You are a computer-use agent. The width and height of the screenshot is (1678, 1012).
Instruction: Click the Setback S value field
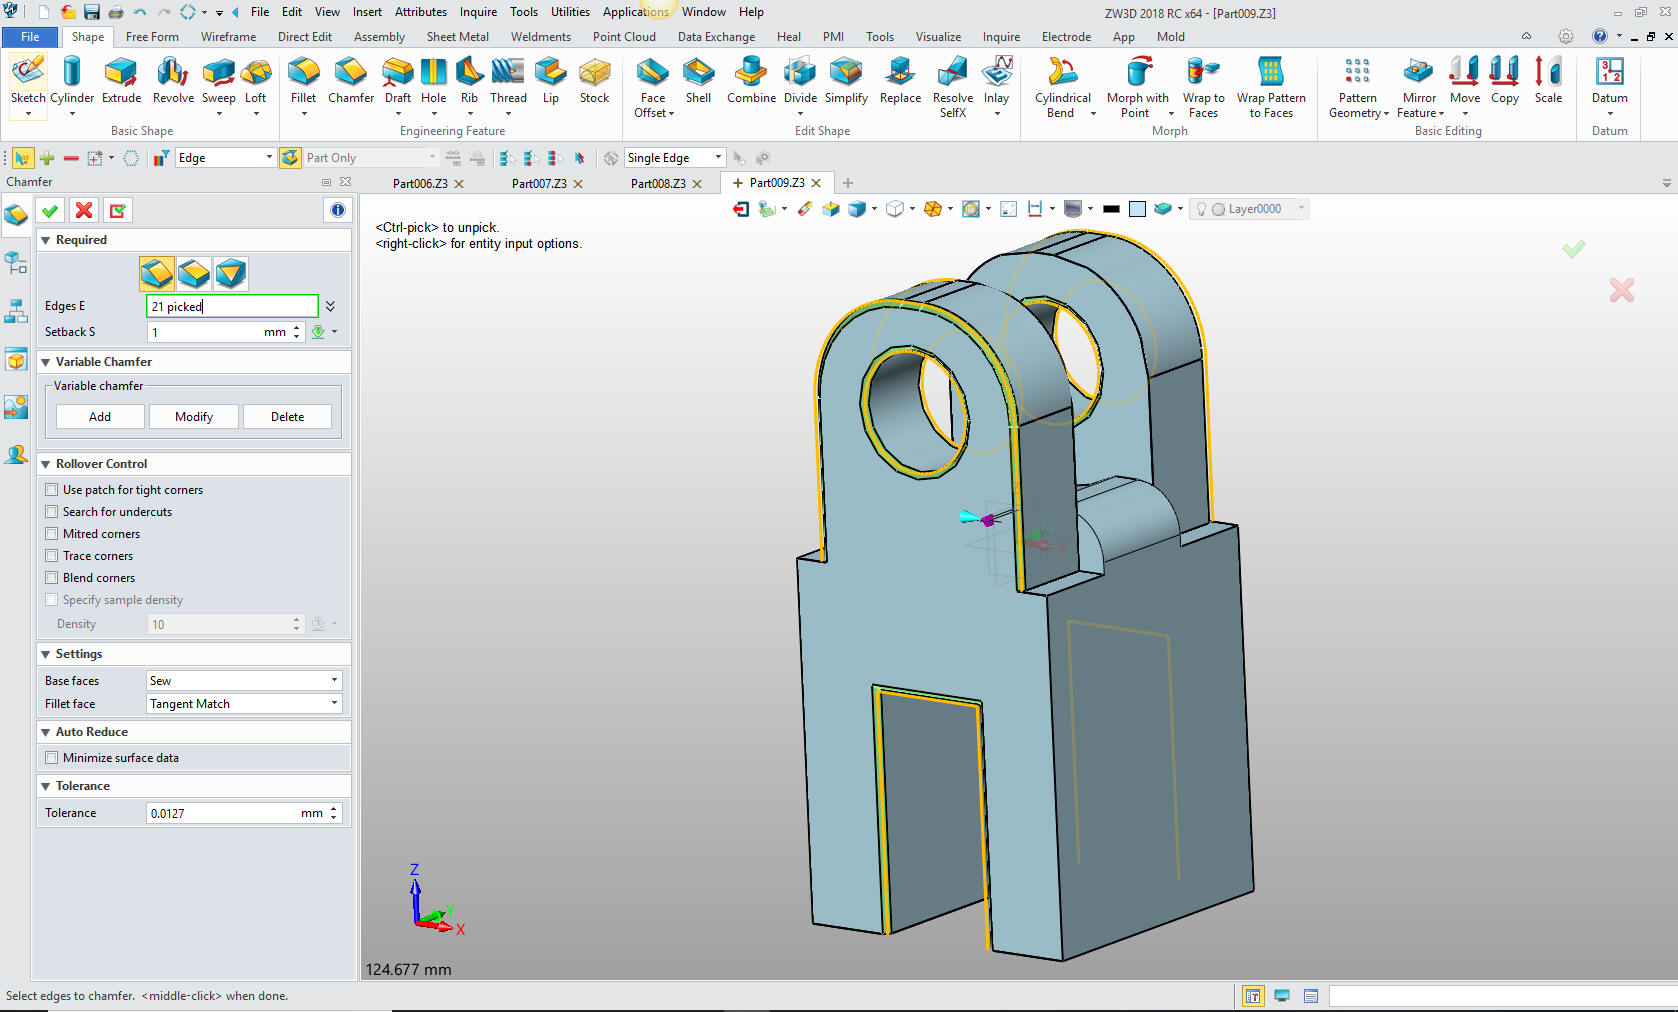pyautogui.click(x=205, y=332)
